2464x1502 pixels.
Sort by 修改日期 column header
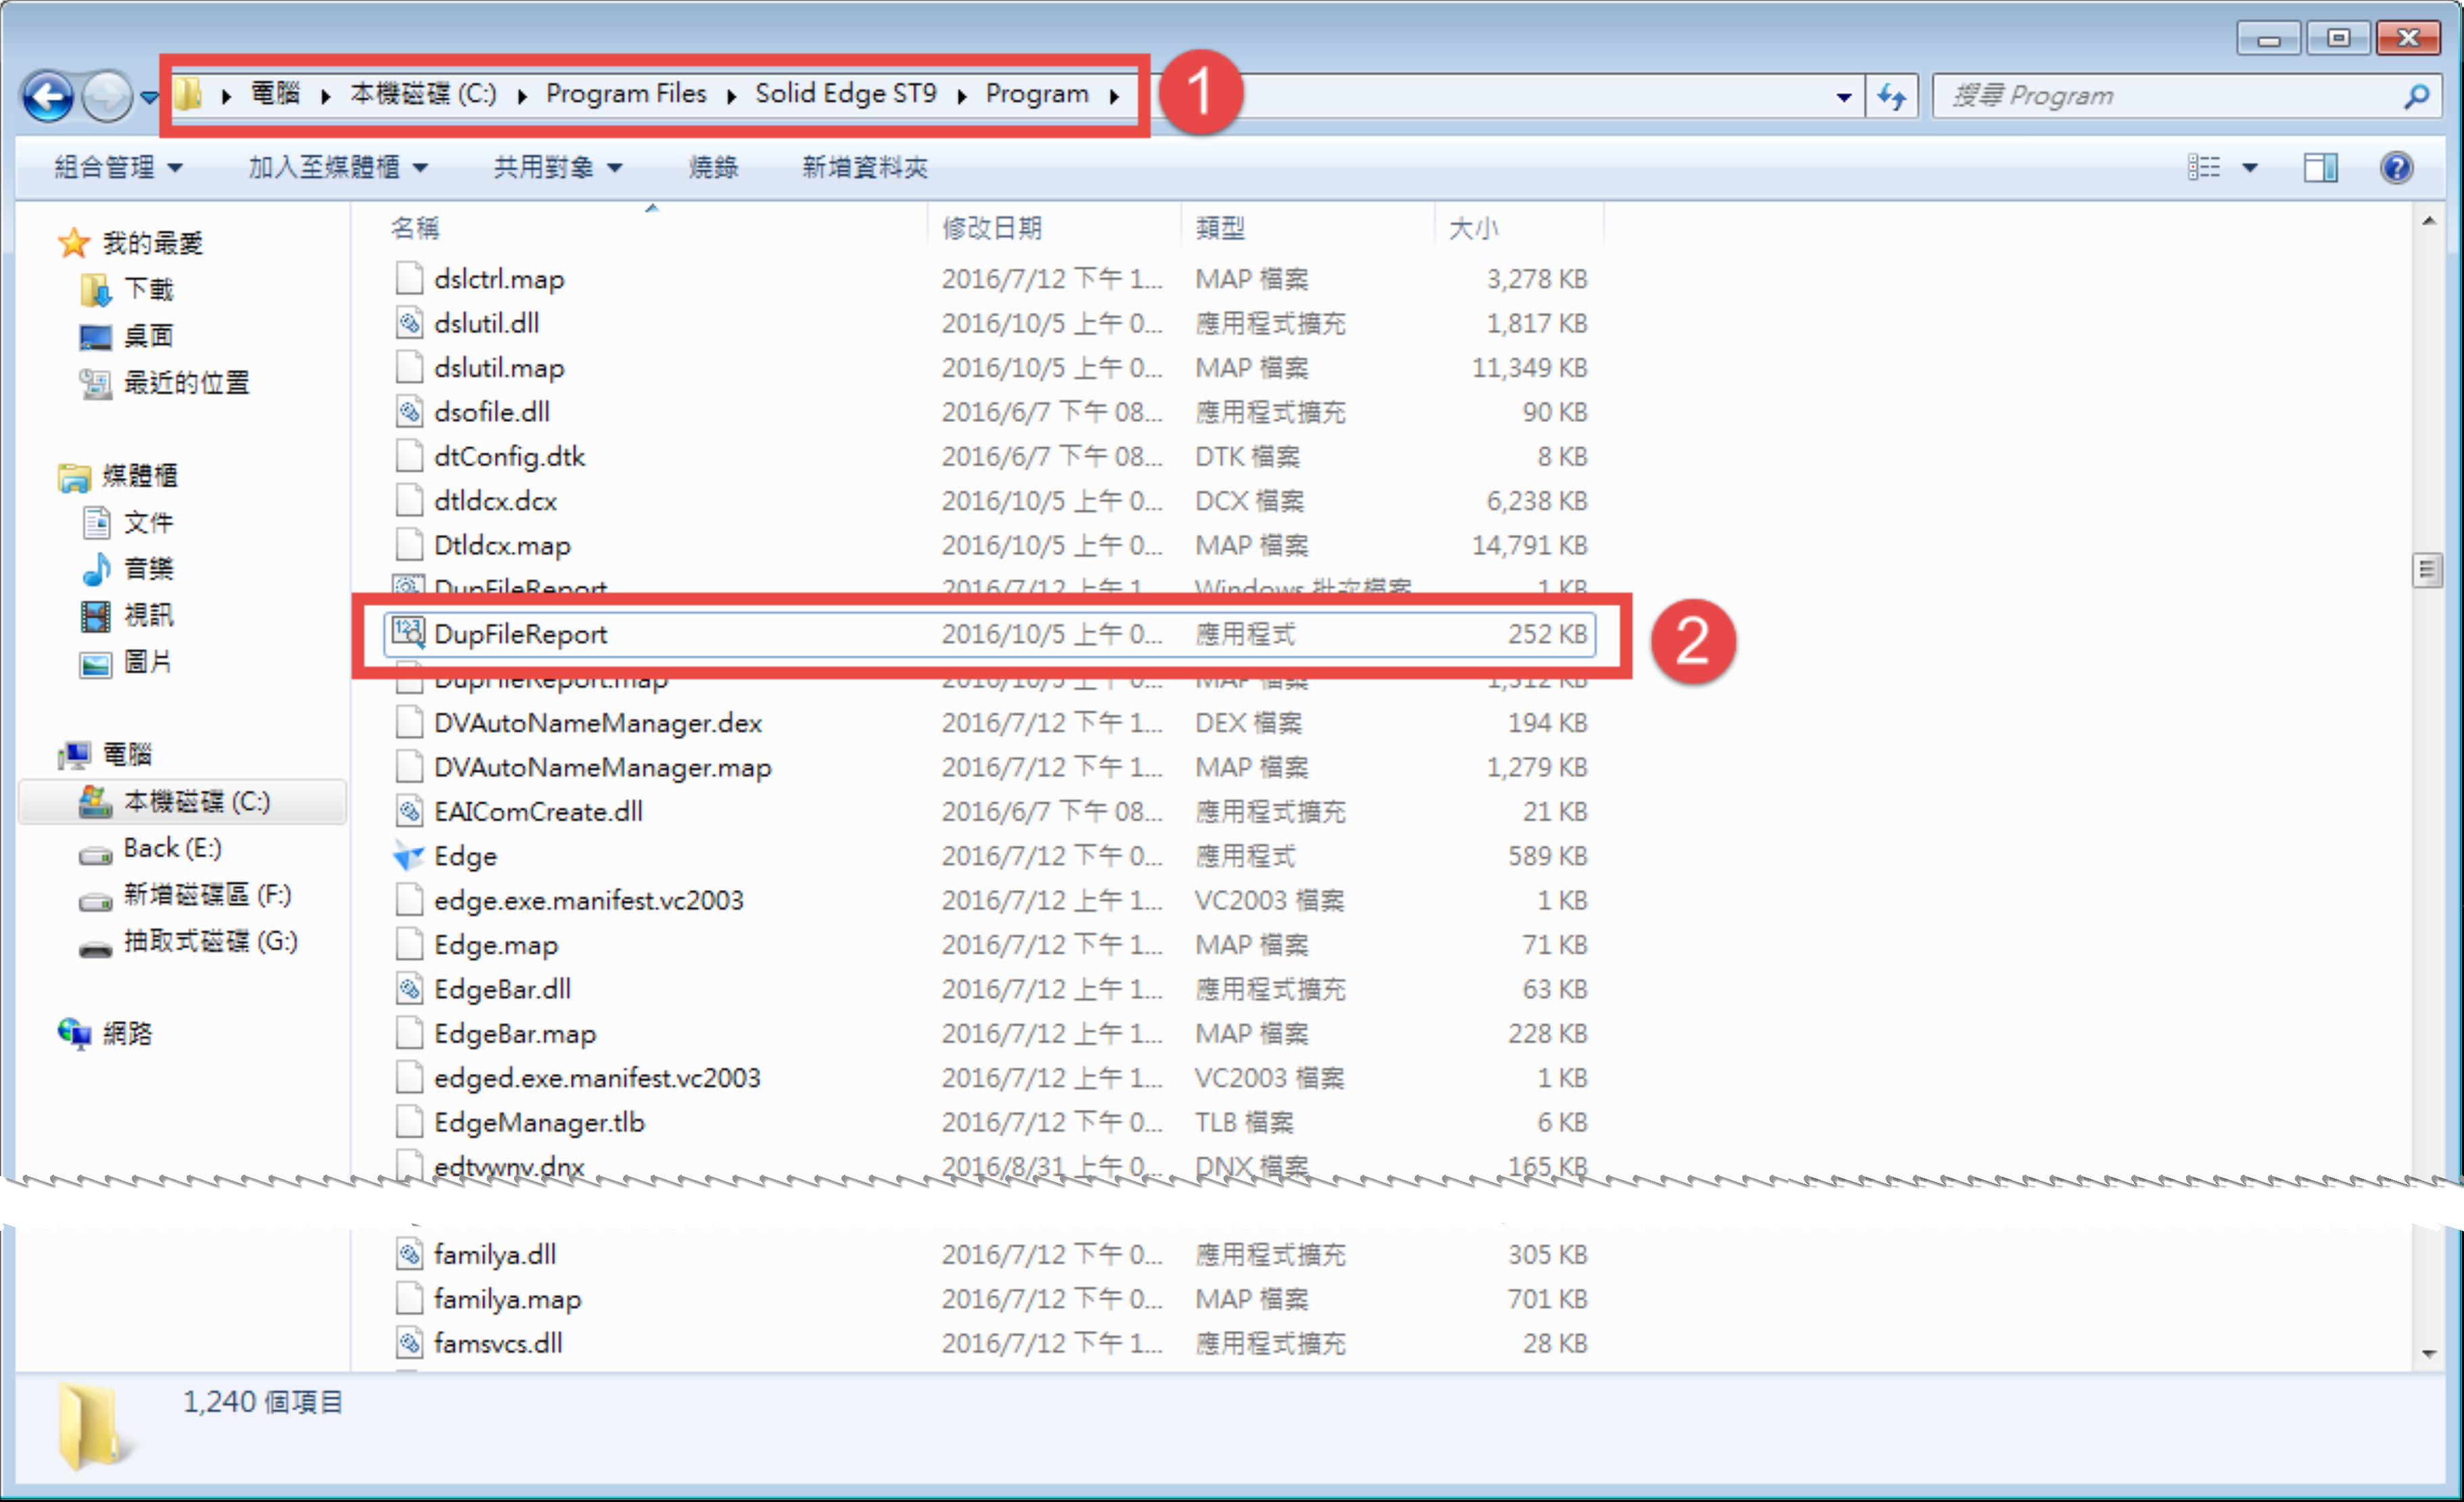coord(992,228)
